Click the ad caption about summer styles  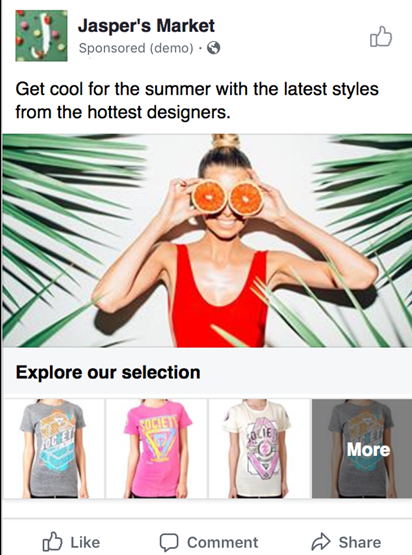(197, 100)
